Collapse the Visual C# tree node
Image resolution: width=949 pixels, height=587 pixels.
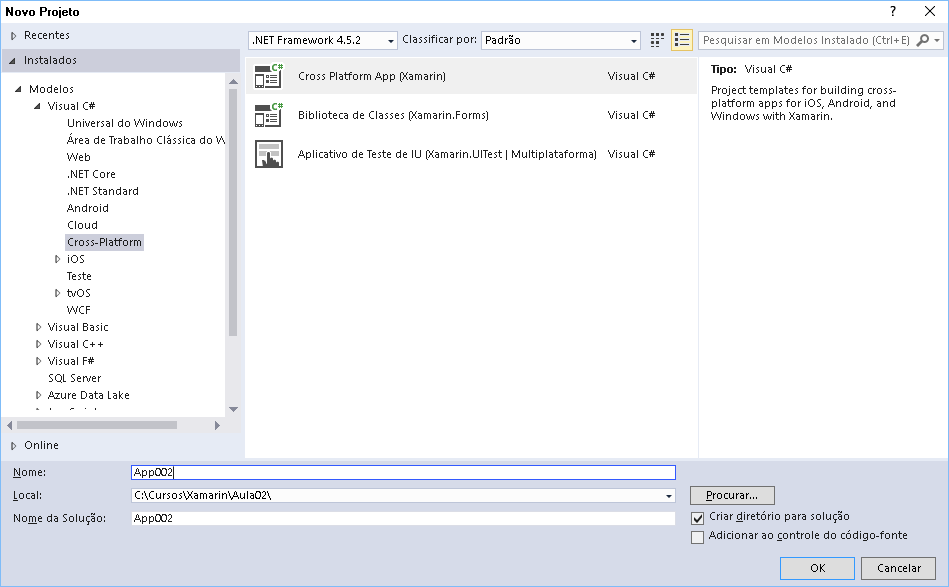click(x=38, y=106)
